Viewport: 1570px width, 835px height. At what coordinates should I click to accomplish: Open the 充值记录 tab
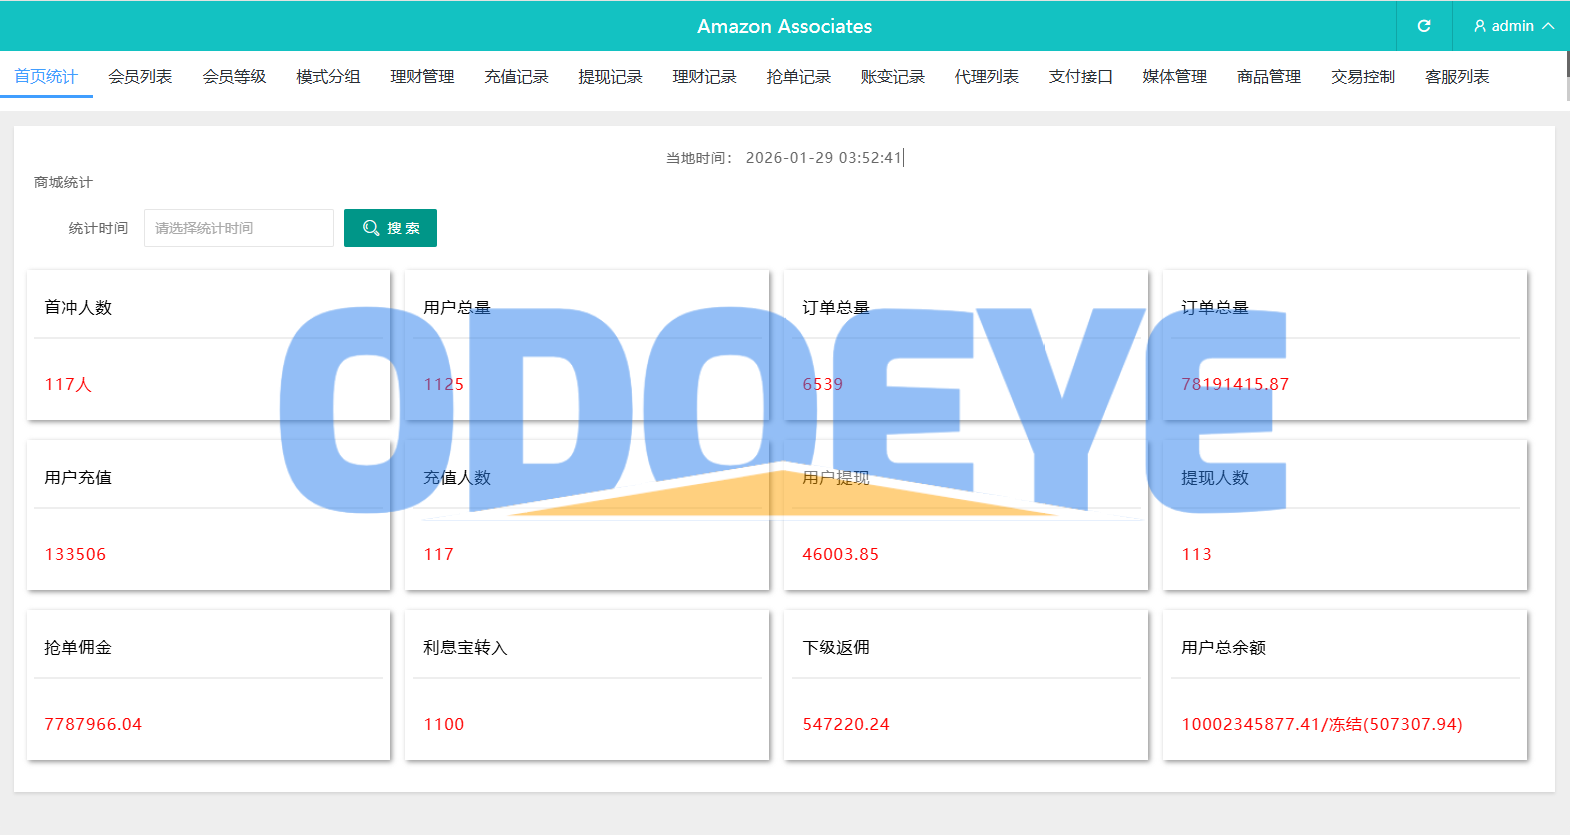point(516,77)
